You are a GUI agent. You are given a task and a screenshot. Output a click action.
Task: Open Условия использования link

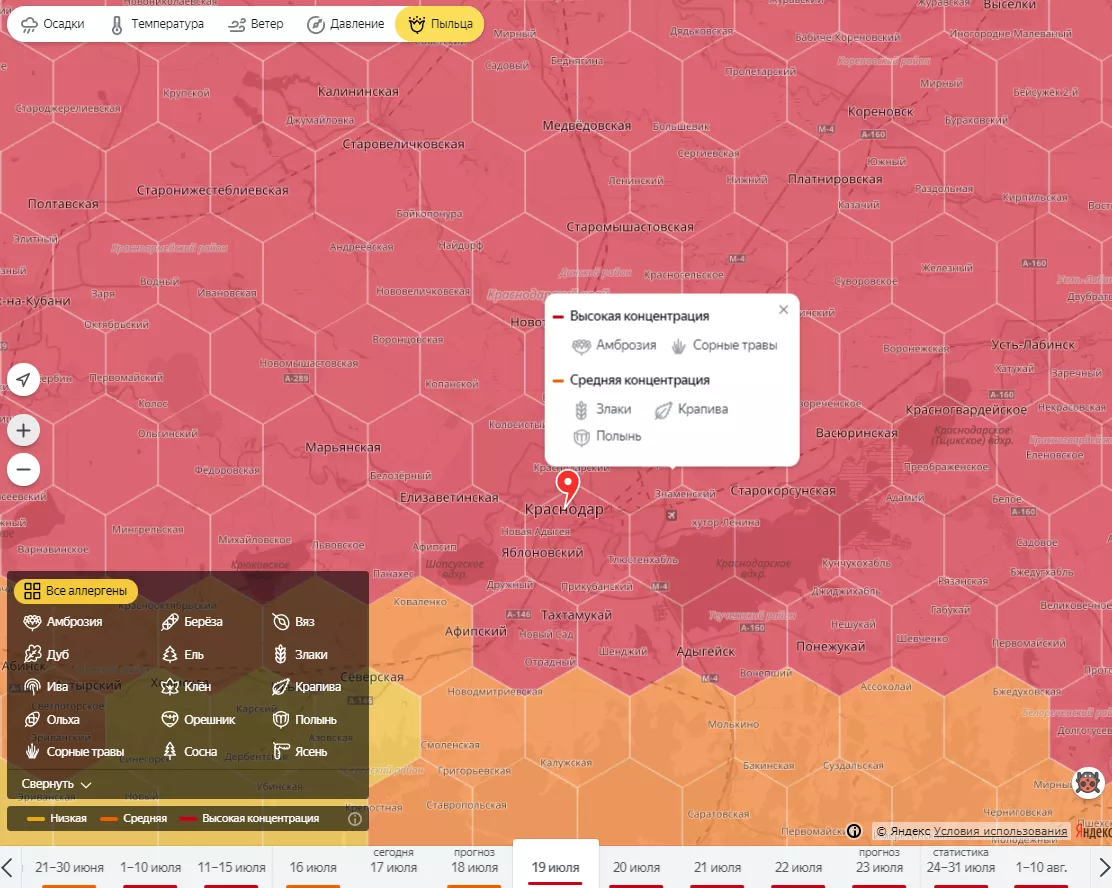point(1000,831)
